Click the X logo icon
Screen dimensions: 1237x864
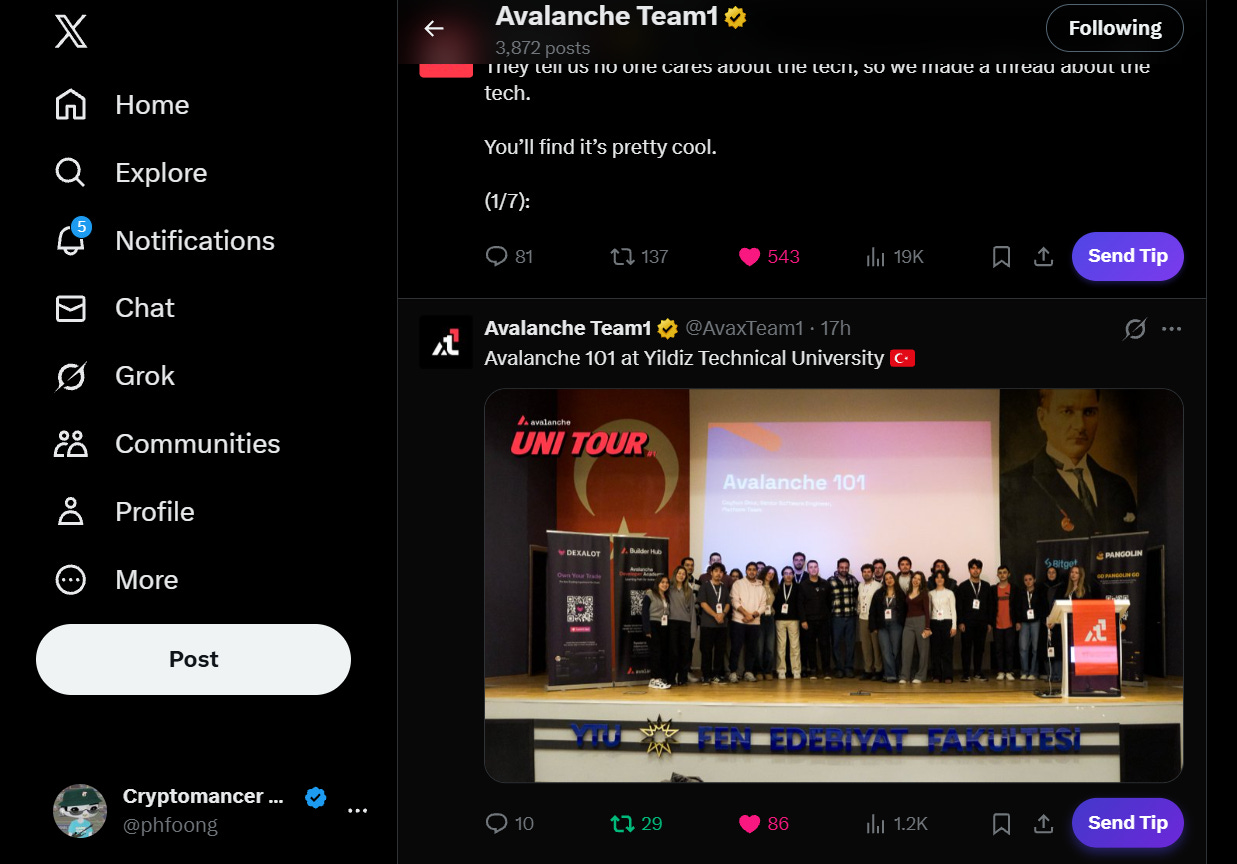[x=71, y=31]
